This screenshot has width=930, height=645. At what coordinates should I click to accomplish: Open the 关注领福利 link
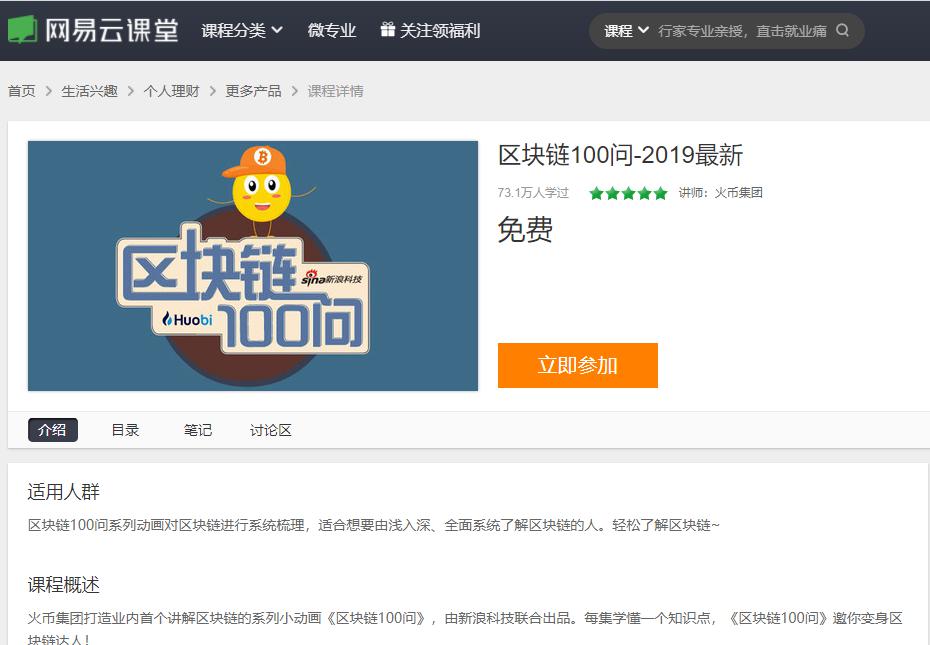[x=439, y=30]
